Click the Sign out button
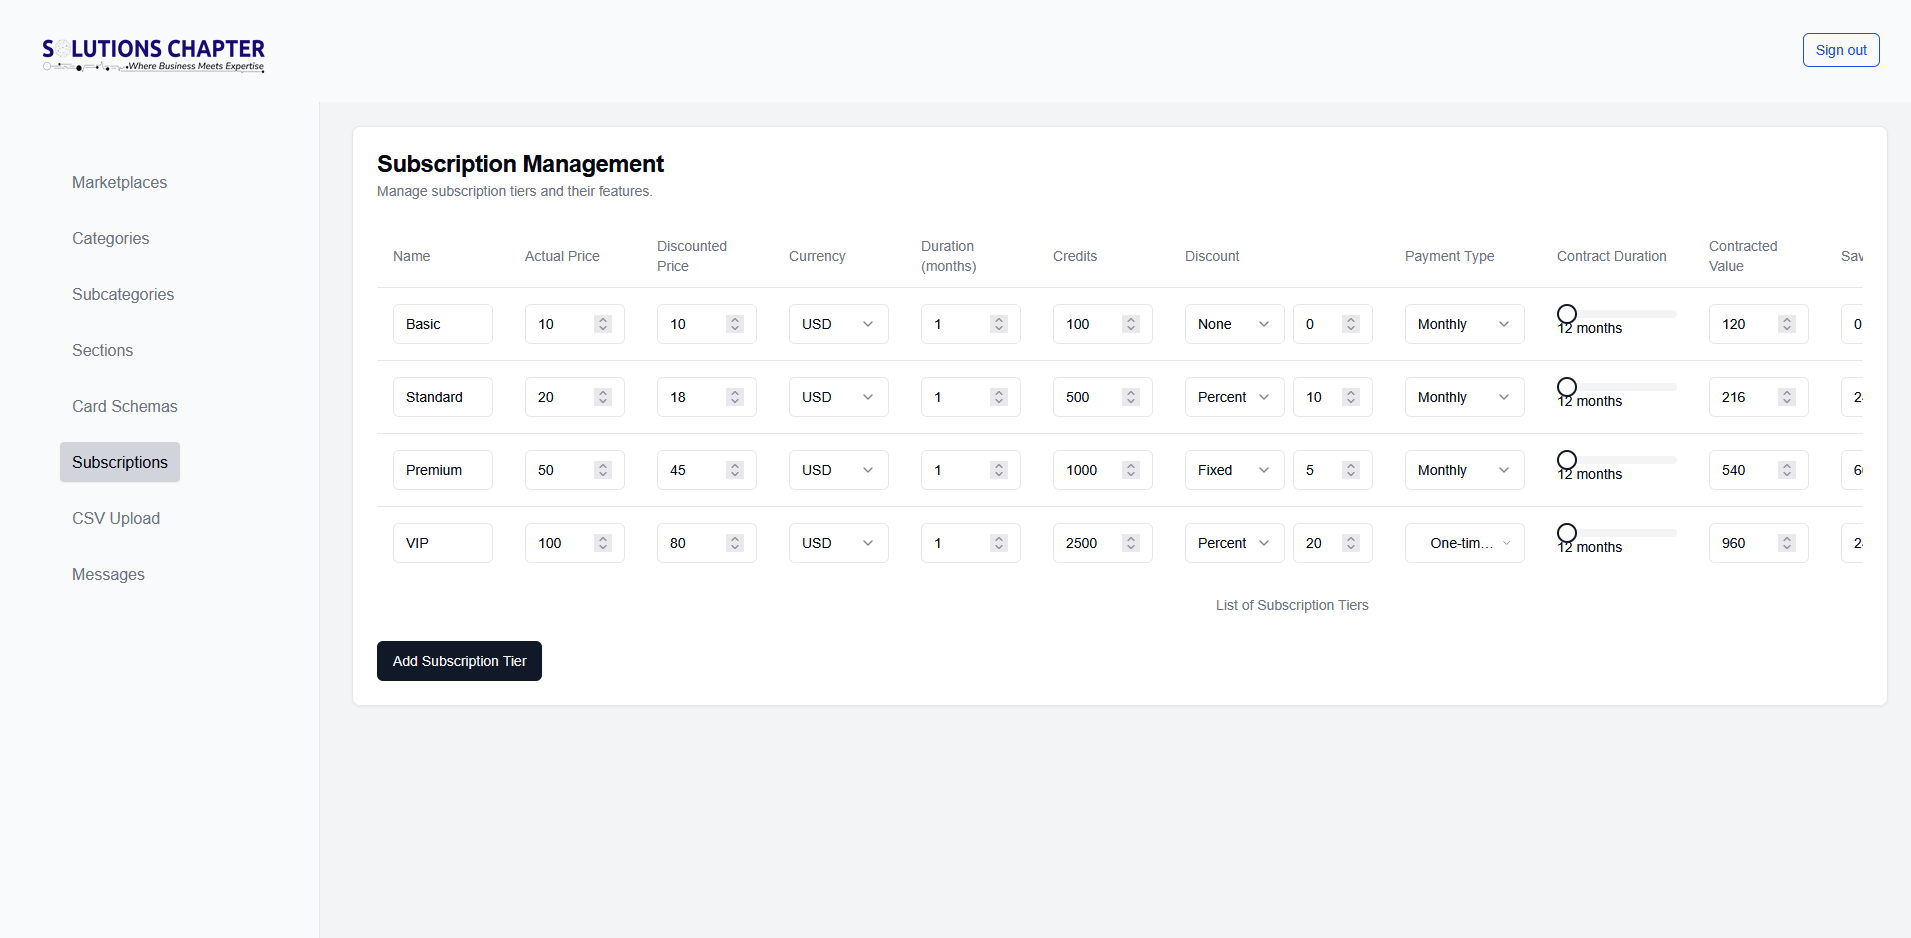This screenshot has width=1911, height=938. click(1840, 50)
